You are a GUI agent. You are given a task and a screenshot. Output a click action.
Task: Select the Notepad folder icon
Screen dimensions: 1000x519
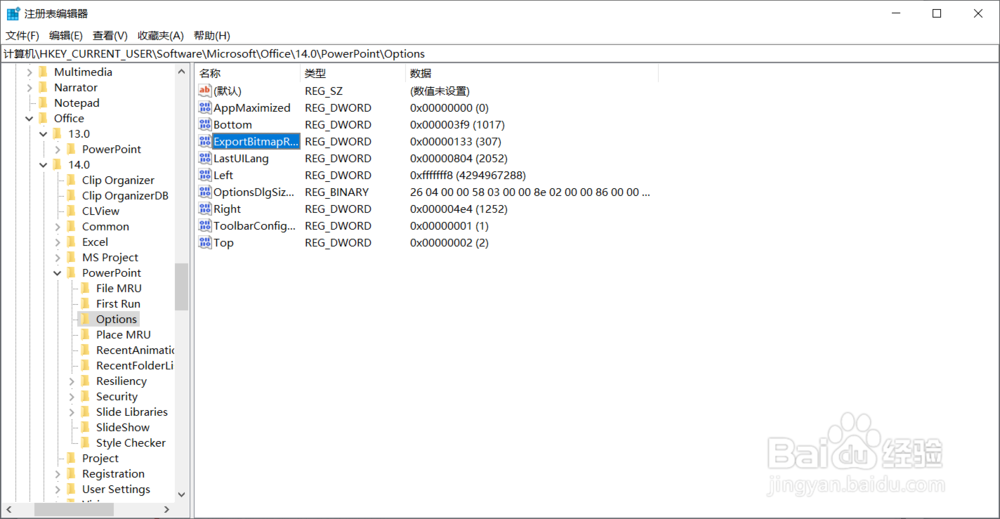tap(43, 103)
